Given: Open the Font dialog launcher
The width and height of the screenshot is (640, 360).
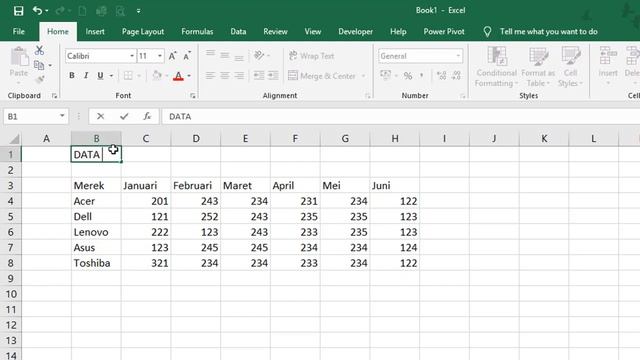Looking at the screenshot, I should [x=193, y=96].
